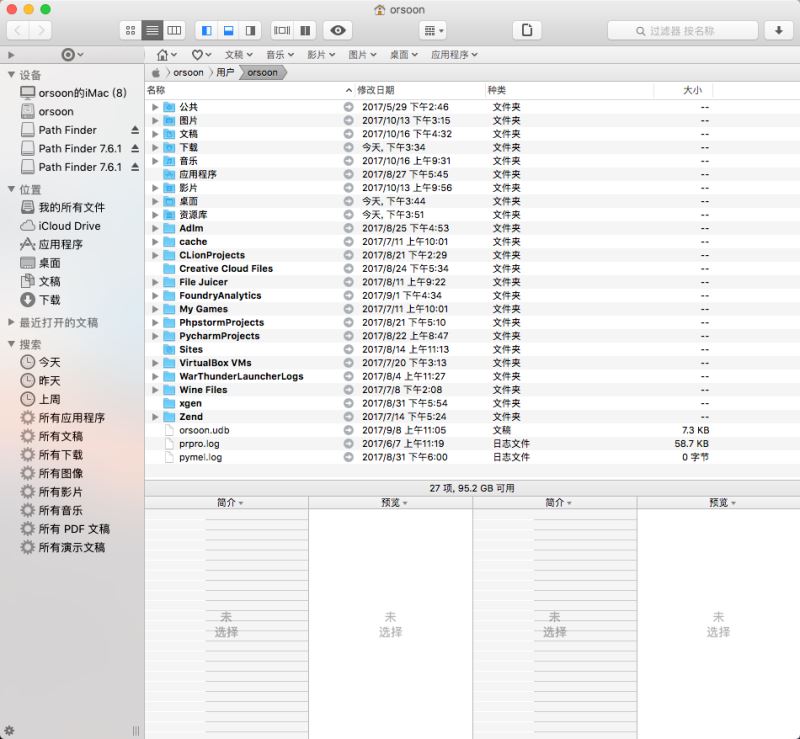Screen dimensions: 800x739
Task: Sort by 大小 column header
Action: [x=683, y=90]
